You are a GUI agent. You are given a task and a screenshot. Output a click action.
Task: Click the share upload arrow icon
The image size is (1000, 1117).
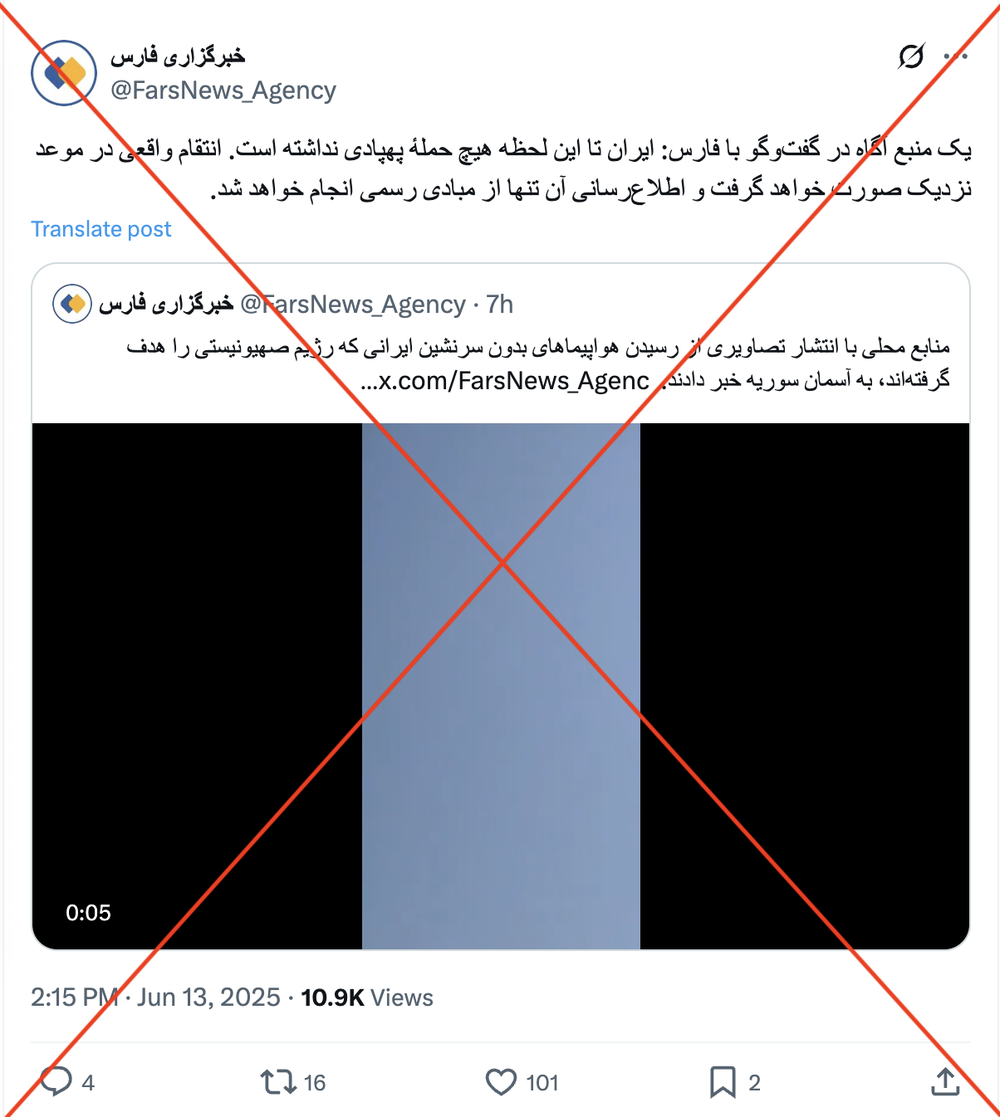945,1081
